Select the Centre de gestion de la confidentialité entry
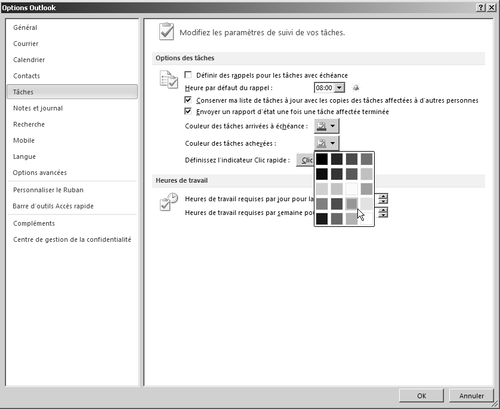Viewport: 500px width, 409px height. pyautogui.click(x=72, y=239)
